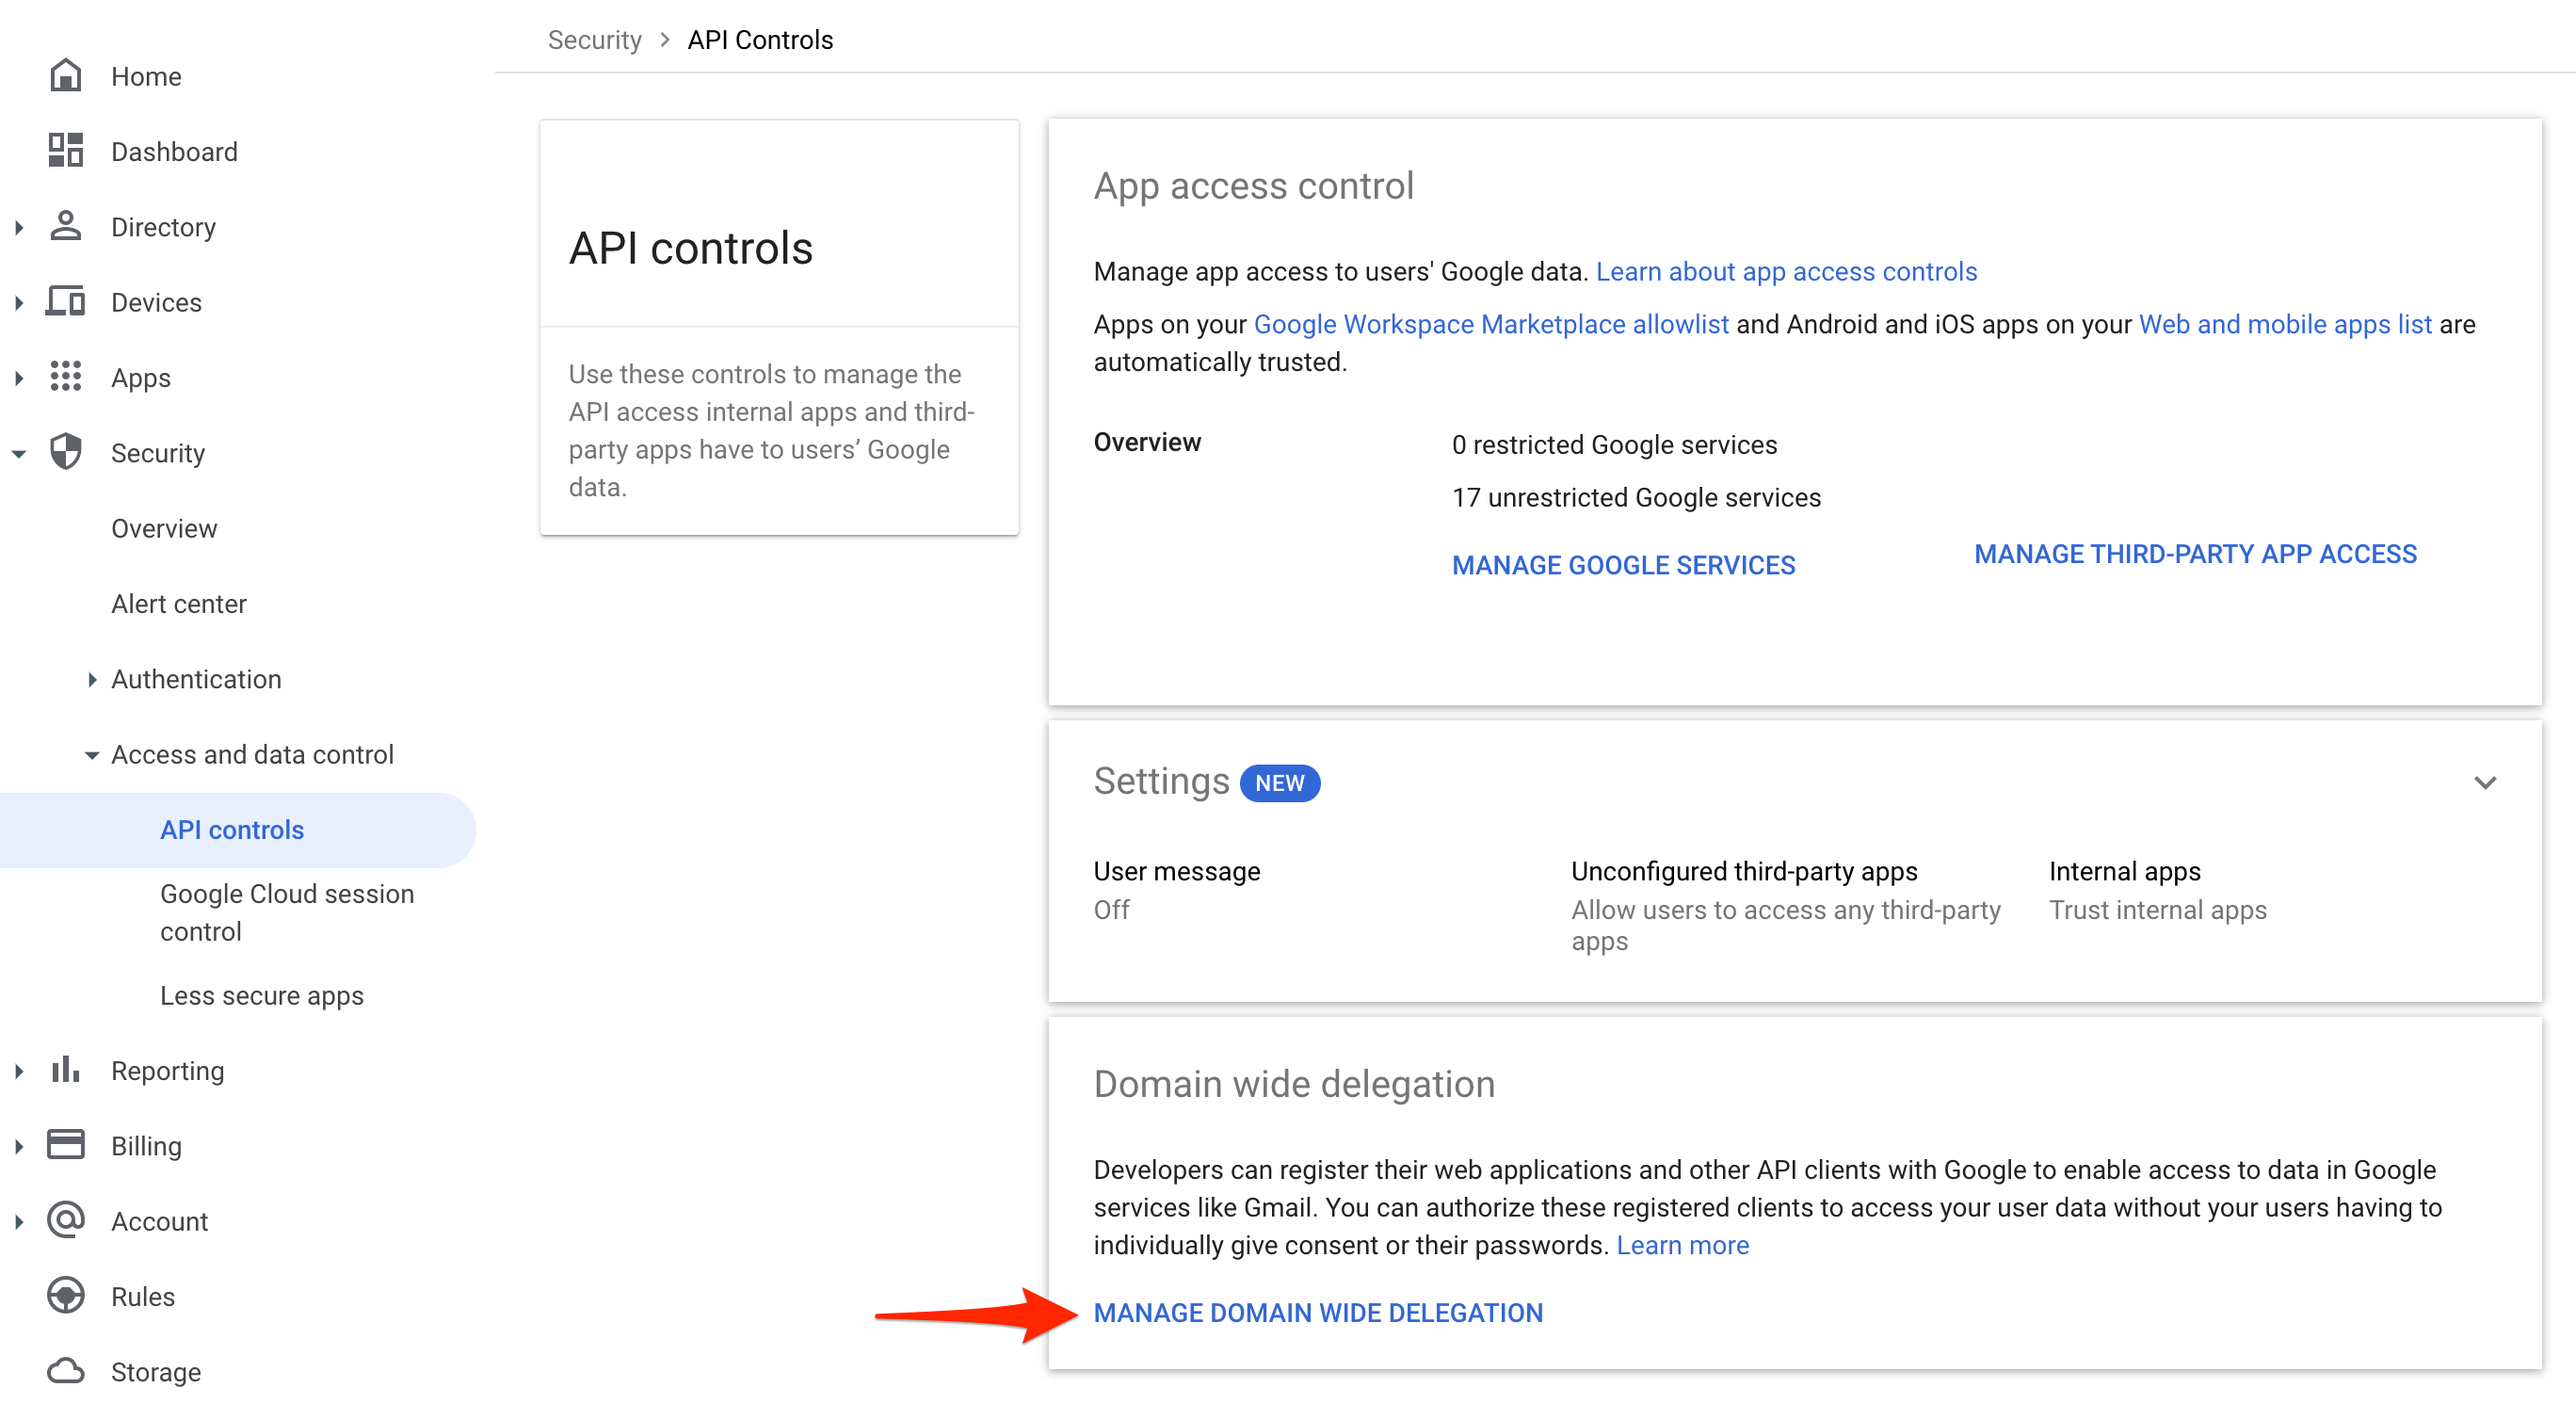2576x1403 pixels.
Task: Click the Billing menu label
Action: point(146,1147)
